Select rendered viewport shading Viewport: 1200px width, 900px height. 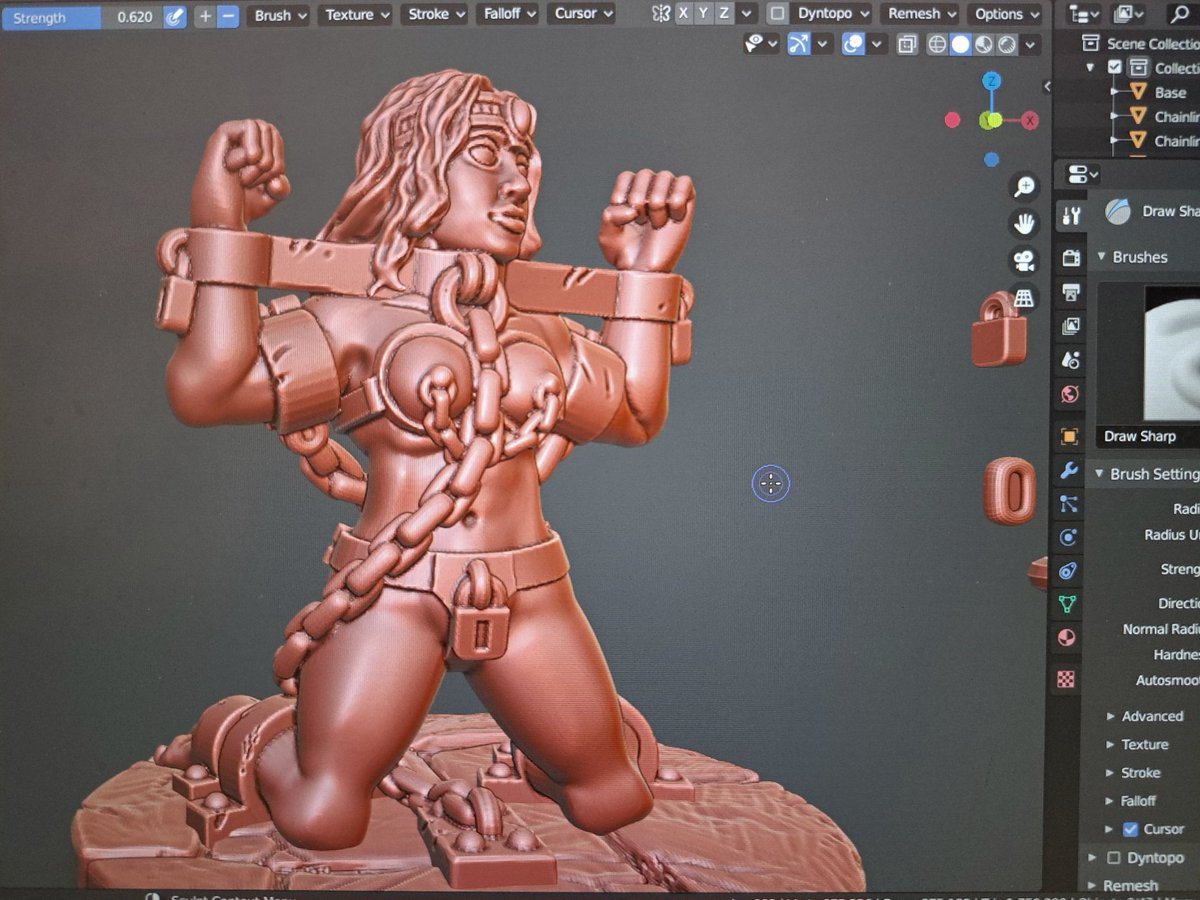[x=1006, y=44]
